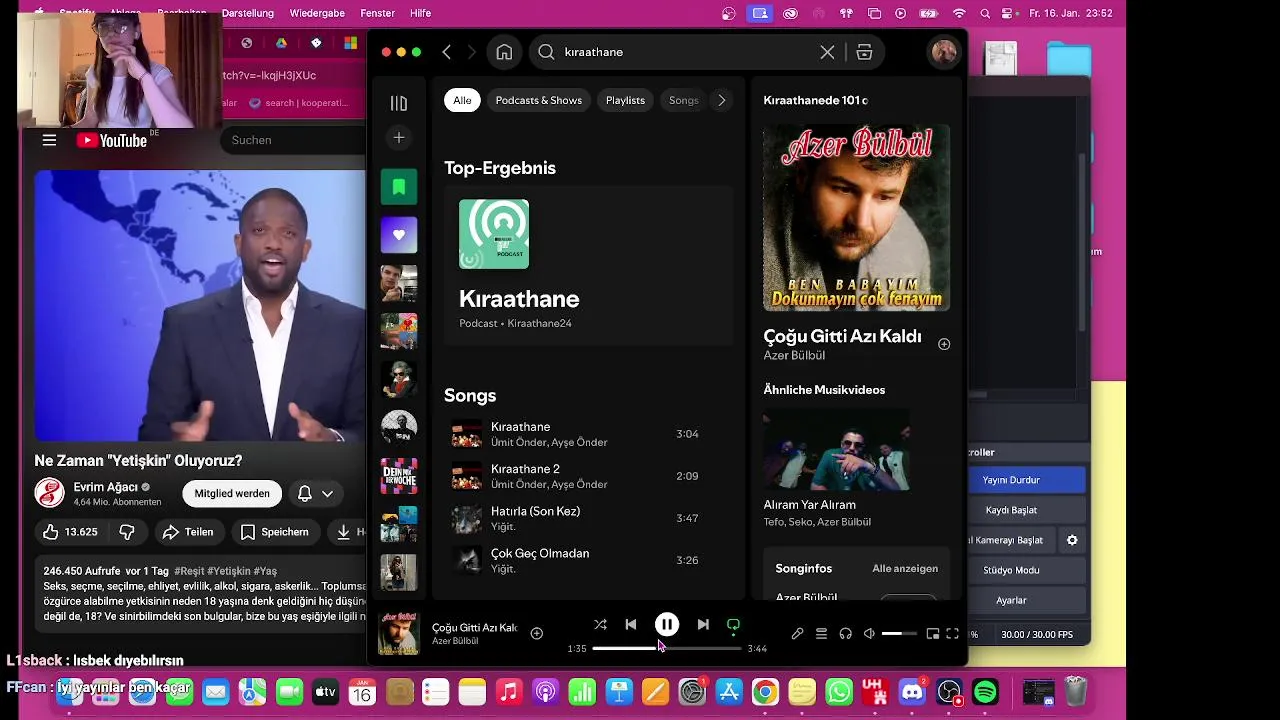Select the Songs filter chip
The image size is (1280, 720).
[683, 100]
